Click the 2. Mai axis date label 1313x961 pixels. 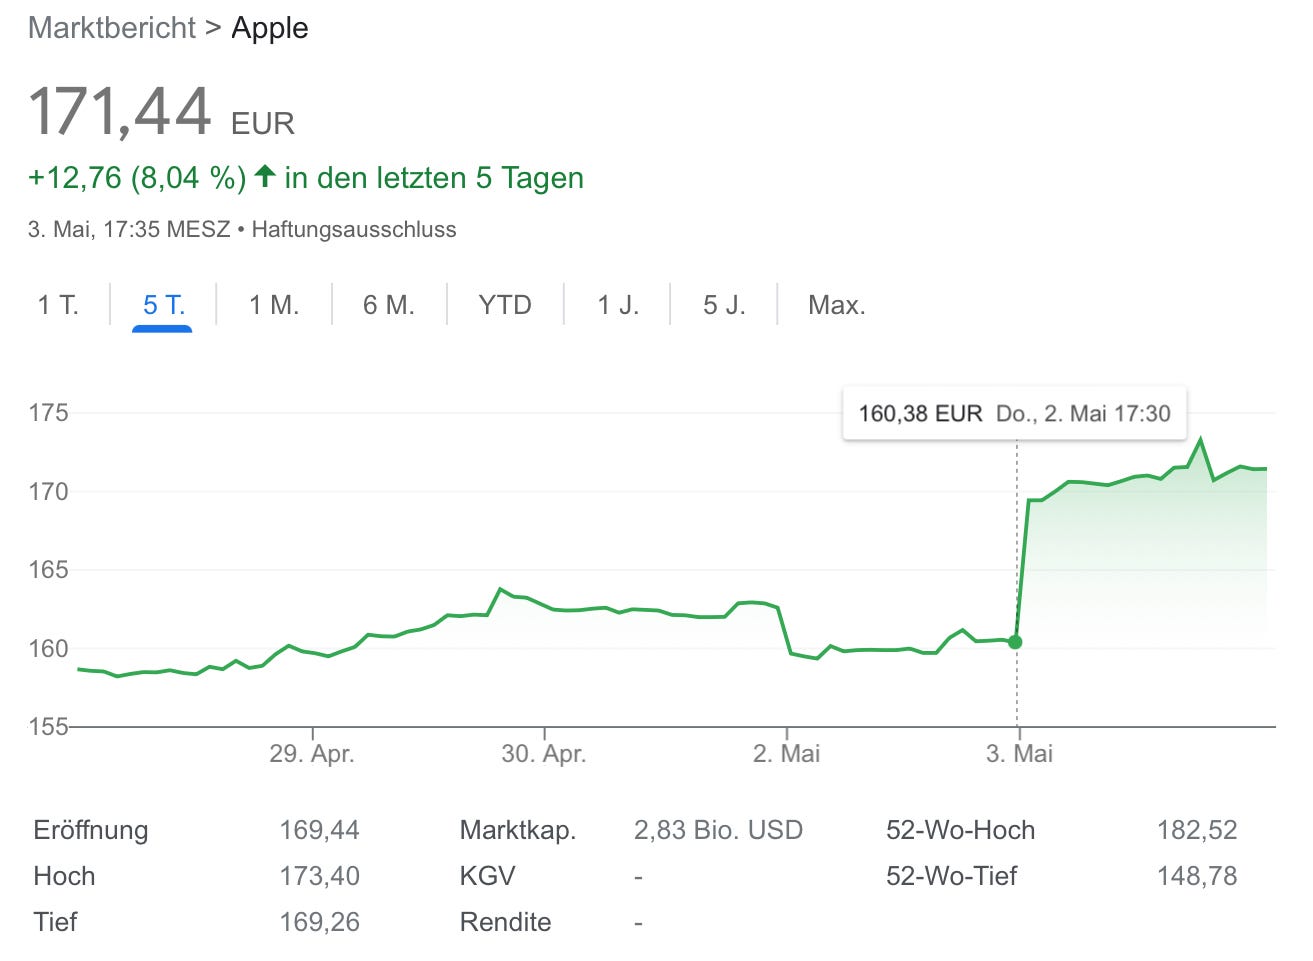pos(787,753)
